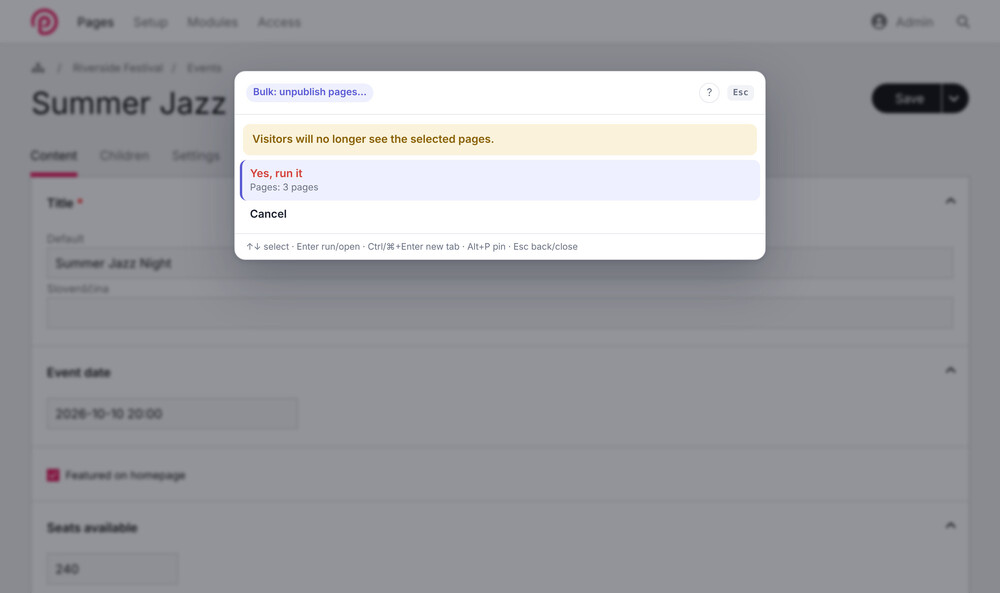
Task: Open the Pages menu
Action: click(96, 22)
